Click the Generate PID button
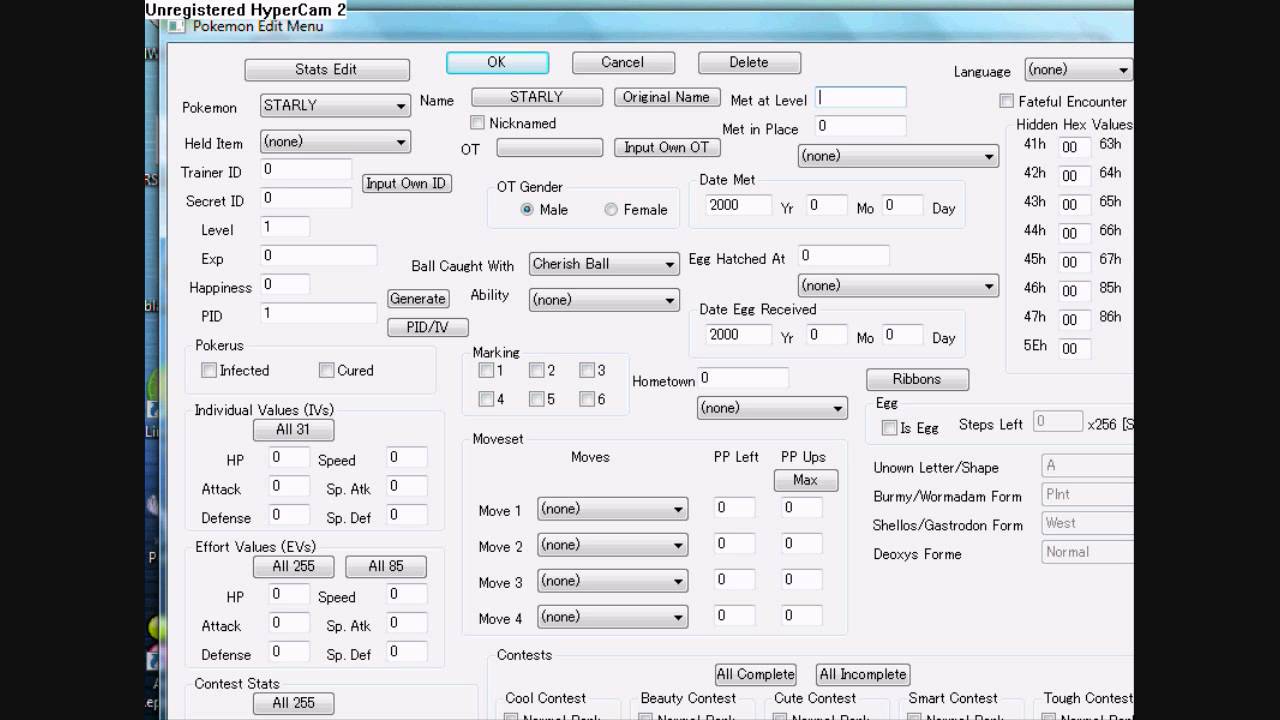Screen dimensions: 1280x720 pyautogui.click(x=418, y=298)
